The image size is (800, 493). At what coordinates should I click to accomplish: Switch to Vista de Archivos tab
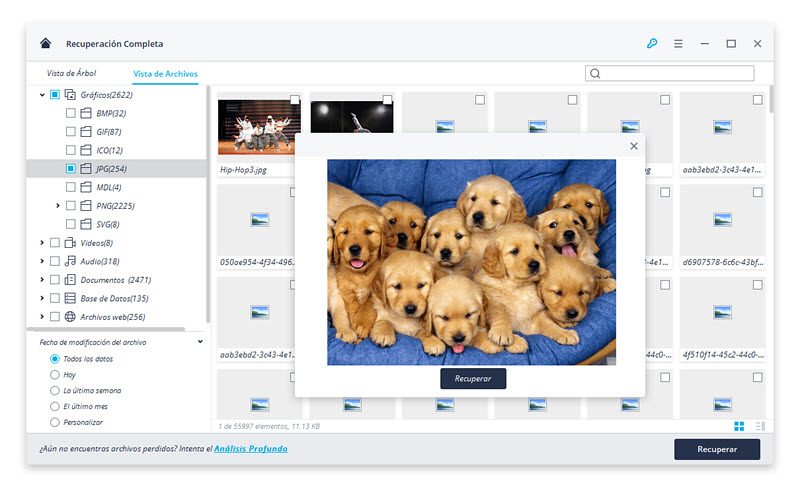coord(165,73)
